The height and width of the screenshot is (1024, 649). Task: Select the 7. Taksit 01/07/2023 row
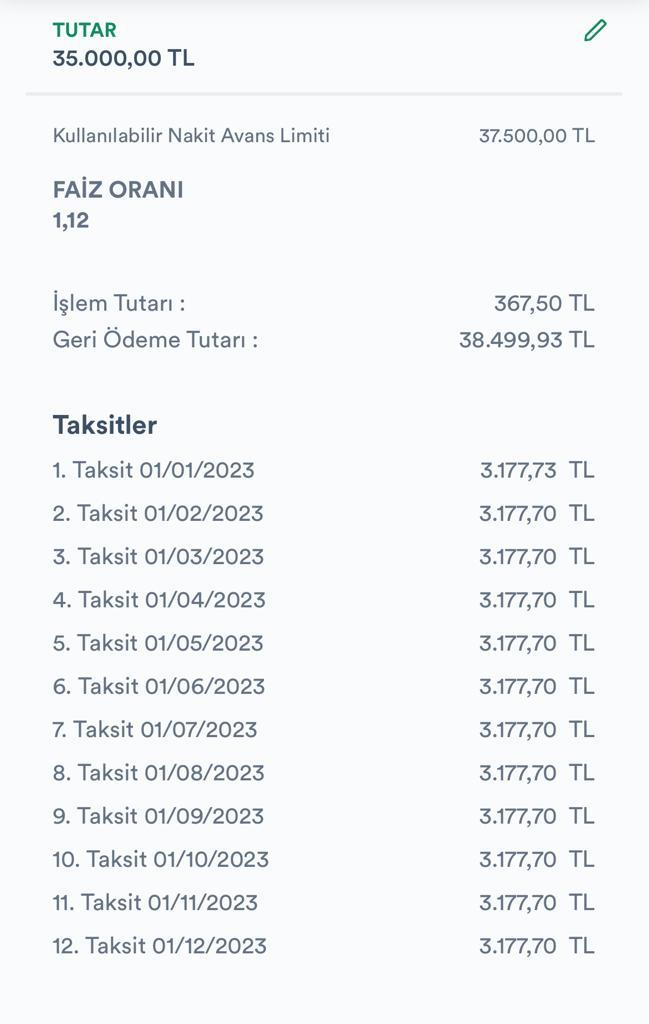pos(324,729)
